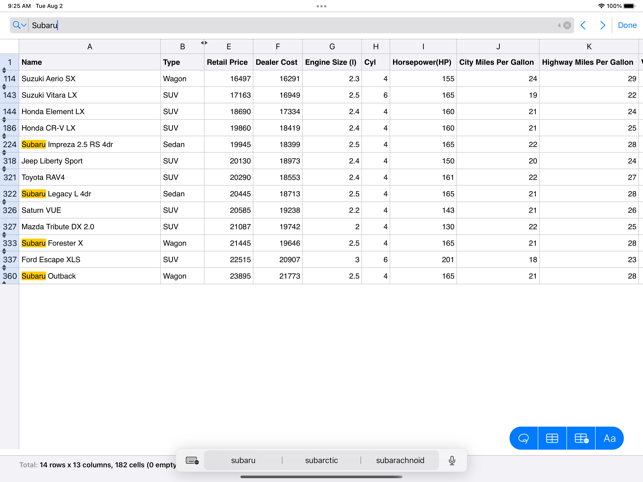Toggle the keyboard icon in suggestion bar
The width and height of the screenshot is (643, 482).
pyautogui.click(x=192, y=460)
